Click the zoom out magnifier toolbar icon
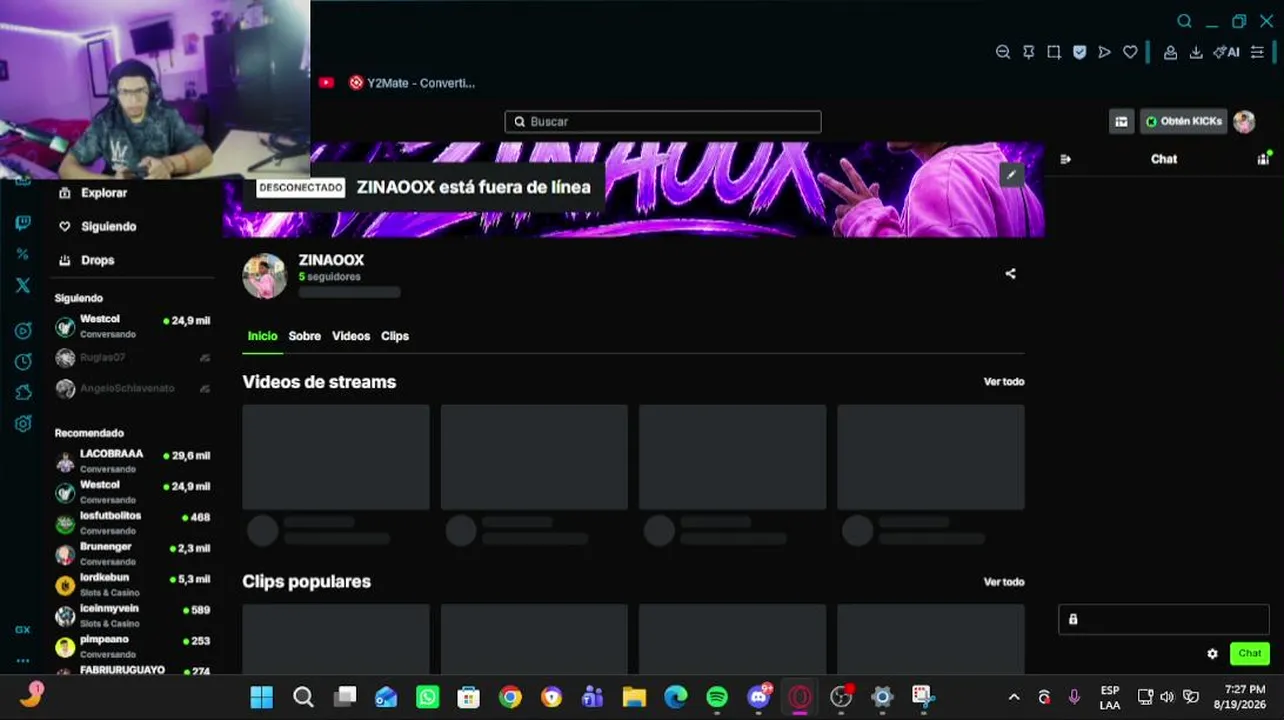 point(1003,52)
